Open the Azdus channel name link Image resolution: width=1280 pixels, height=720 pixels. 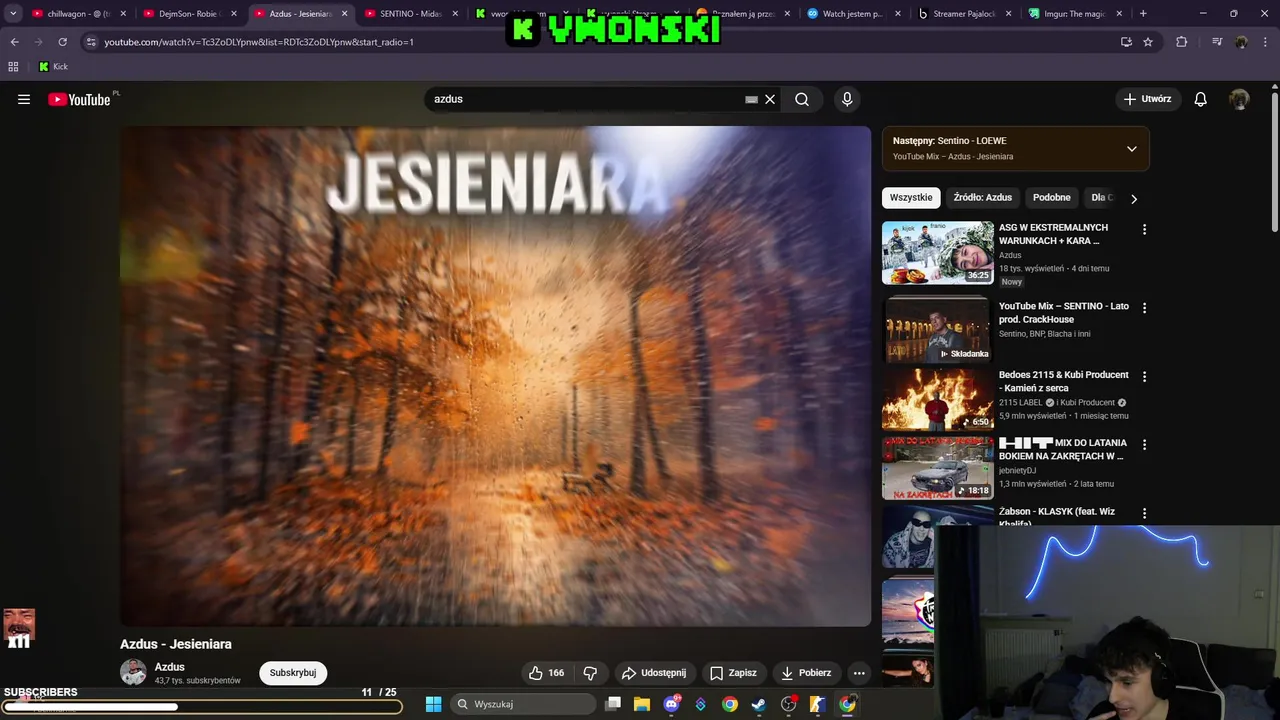coord(170,667)
